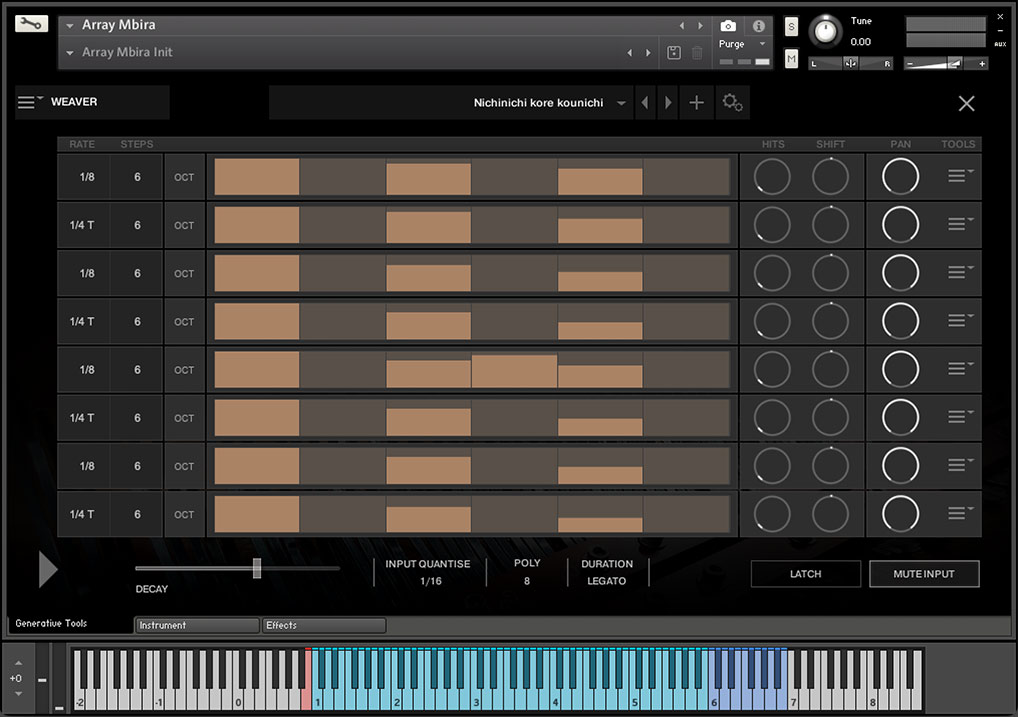1018x717 pixels.
Task: Open the WEAVER hamburger menu dropdown
Action: [x=30, y=102]
